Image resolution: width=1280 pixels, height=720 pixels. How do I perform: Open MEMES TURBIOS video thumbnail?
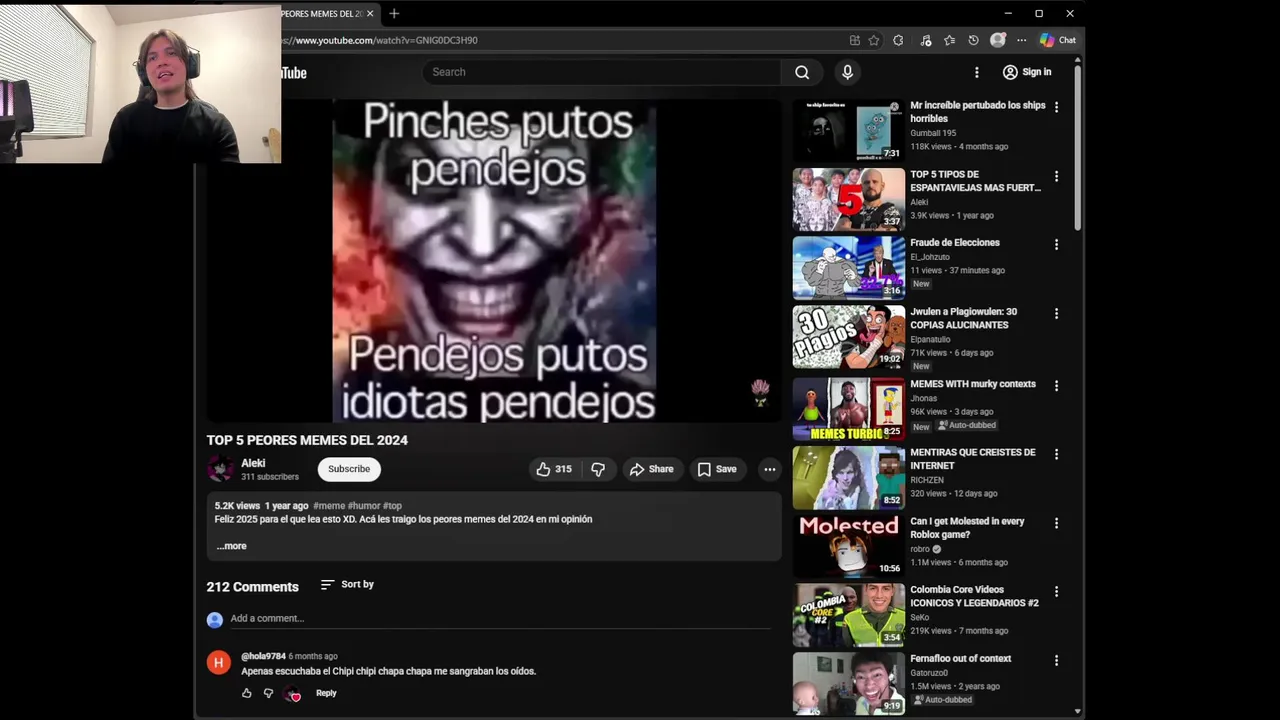[x=848, y=408]
